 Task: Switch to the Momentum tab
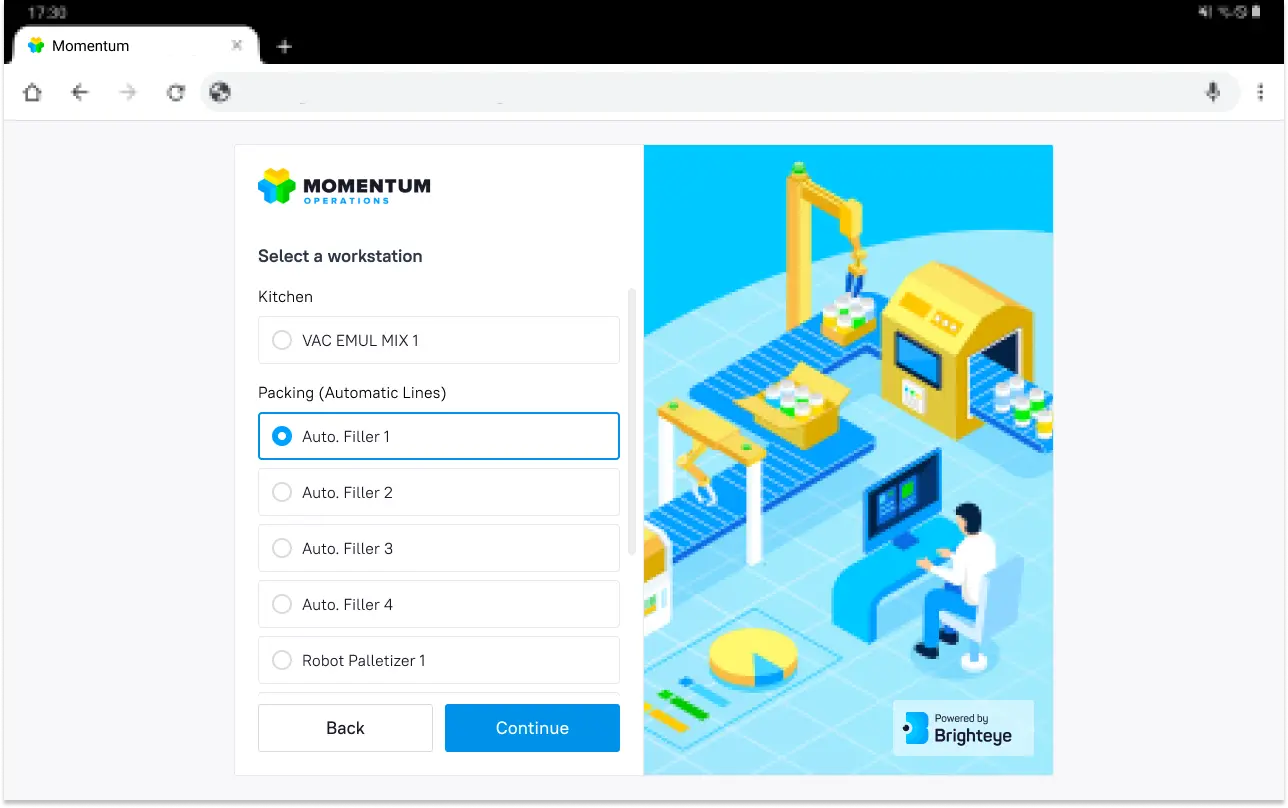[x=134, y=46]
